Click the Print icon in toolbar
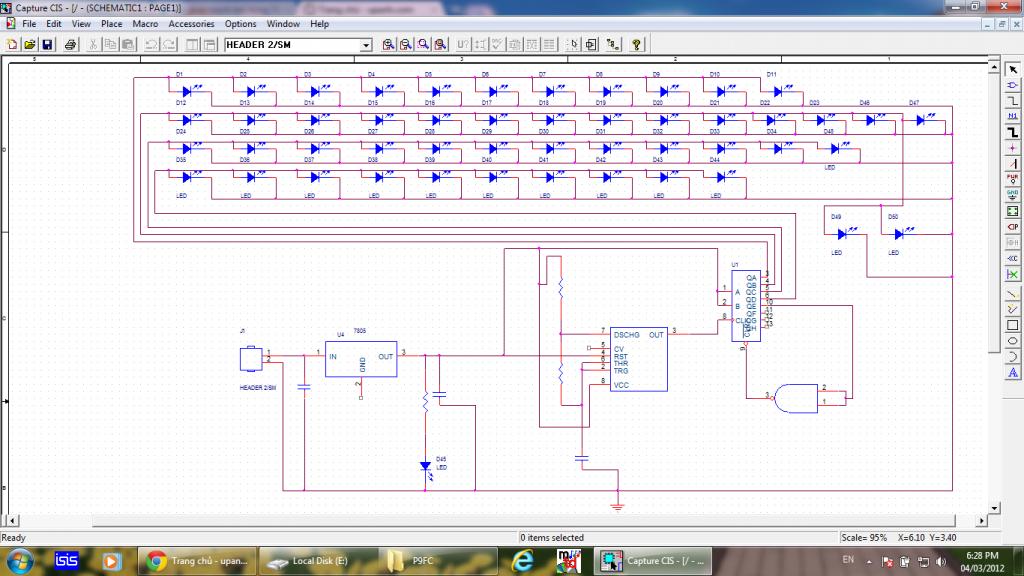 pyautogui.click(x=71, y=45)
